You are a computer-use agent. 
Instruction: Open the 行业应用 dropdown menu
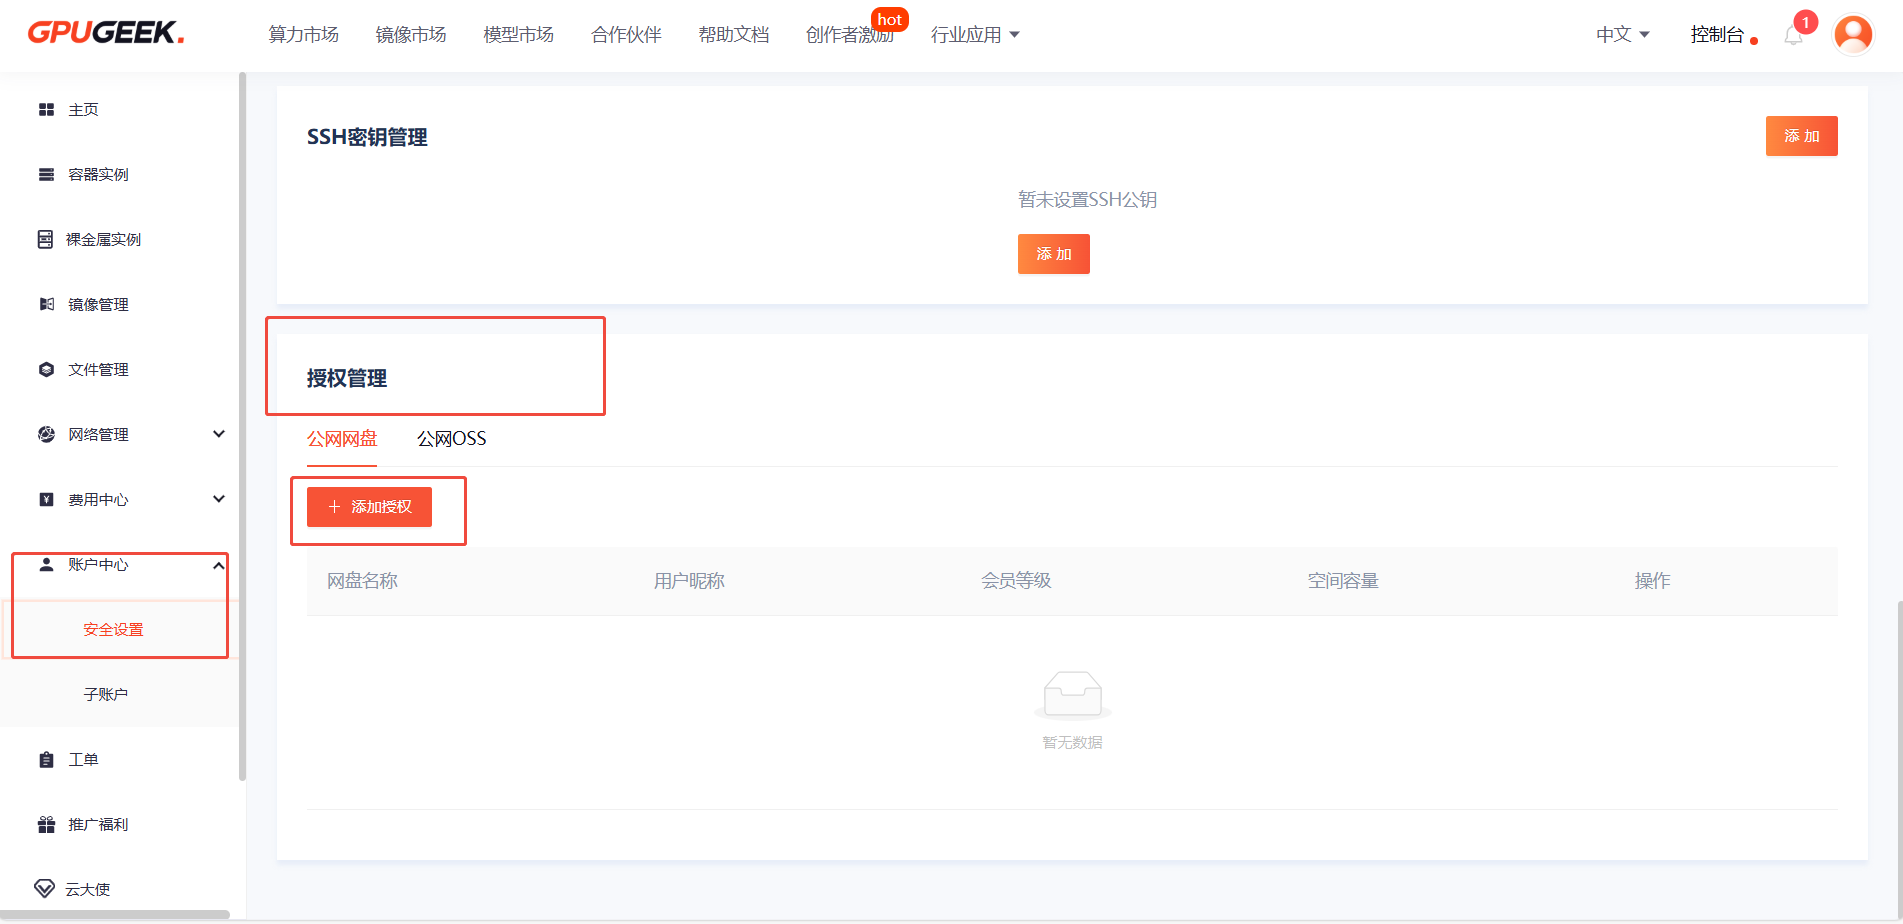(x=975, y=35)
